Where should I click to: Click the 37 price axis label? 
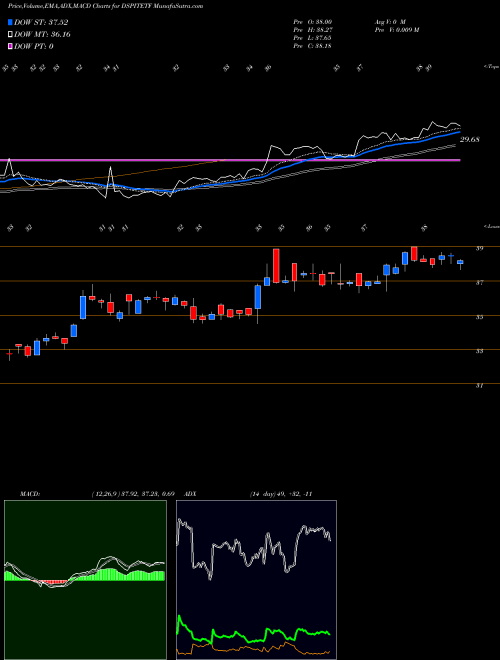pyautogui.click(x=479, y=283)
